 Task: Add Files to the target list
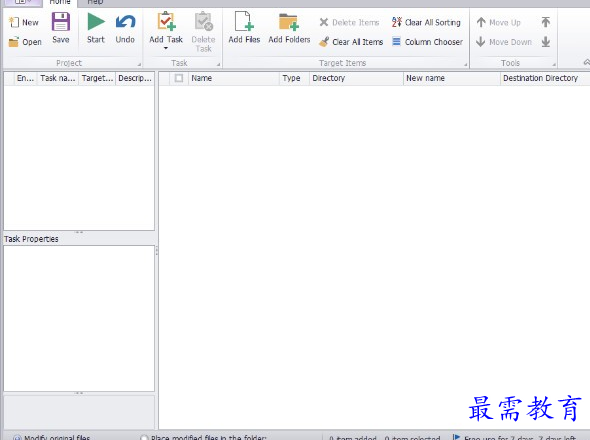(x=244, y=28)
